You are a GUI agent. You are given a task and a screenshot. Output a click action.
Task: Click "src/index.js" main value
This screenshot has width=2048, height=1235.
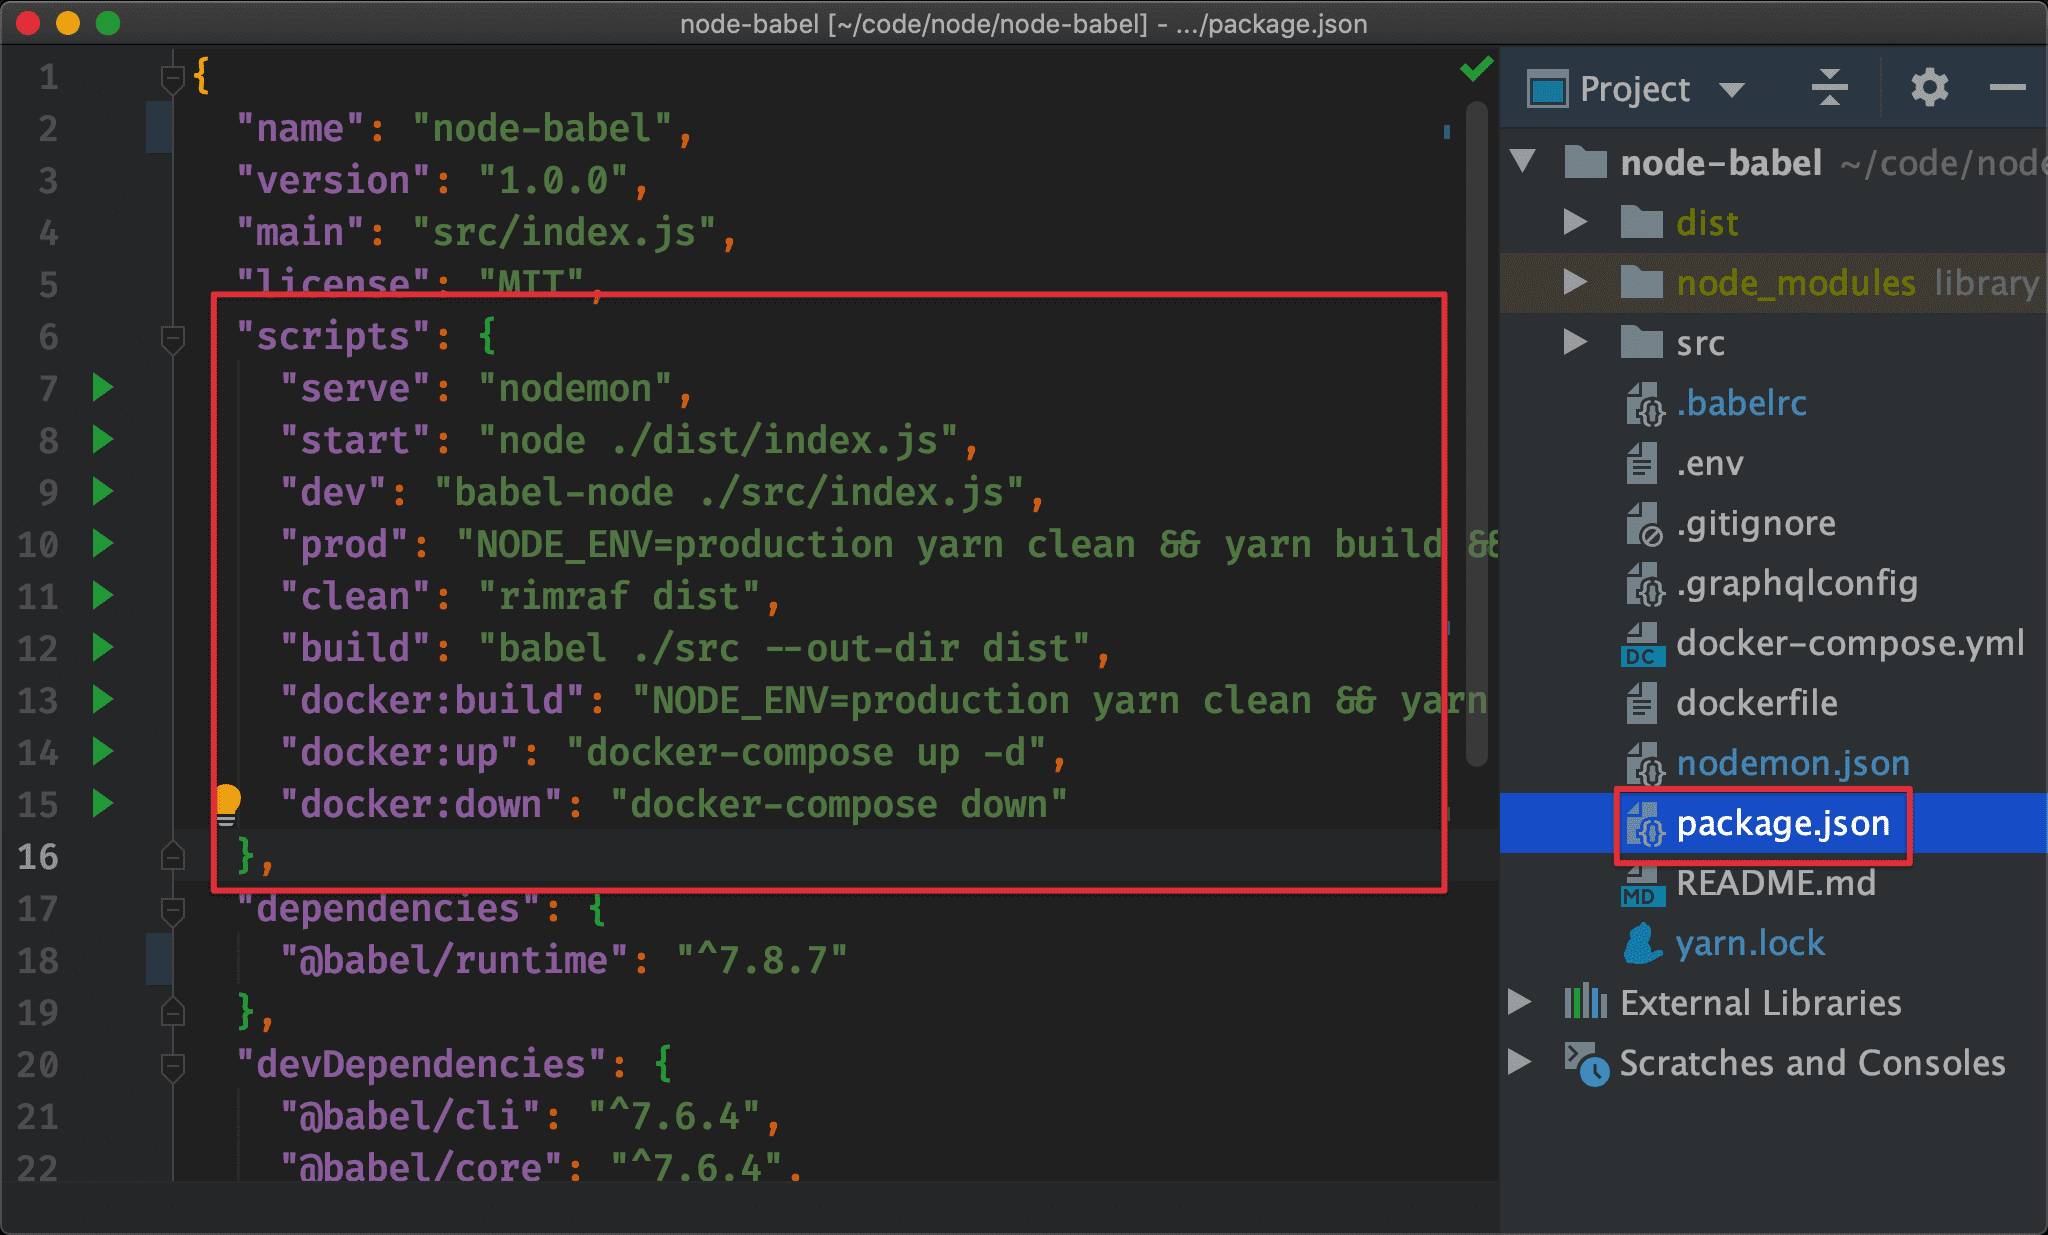(x=564, y=232)
